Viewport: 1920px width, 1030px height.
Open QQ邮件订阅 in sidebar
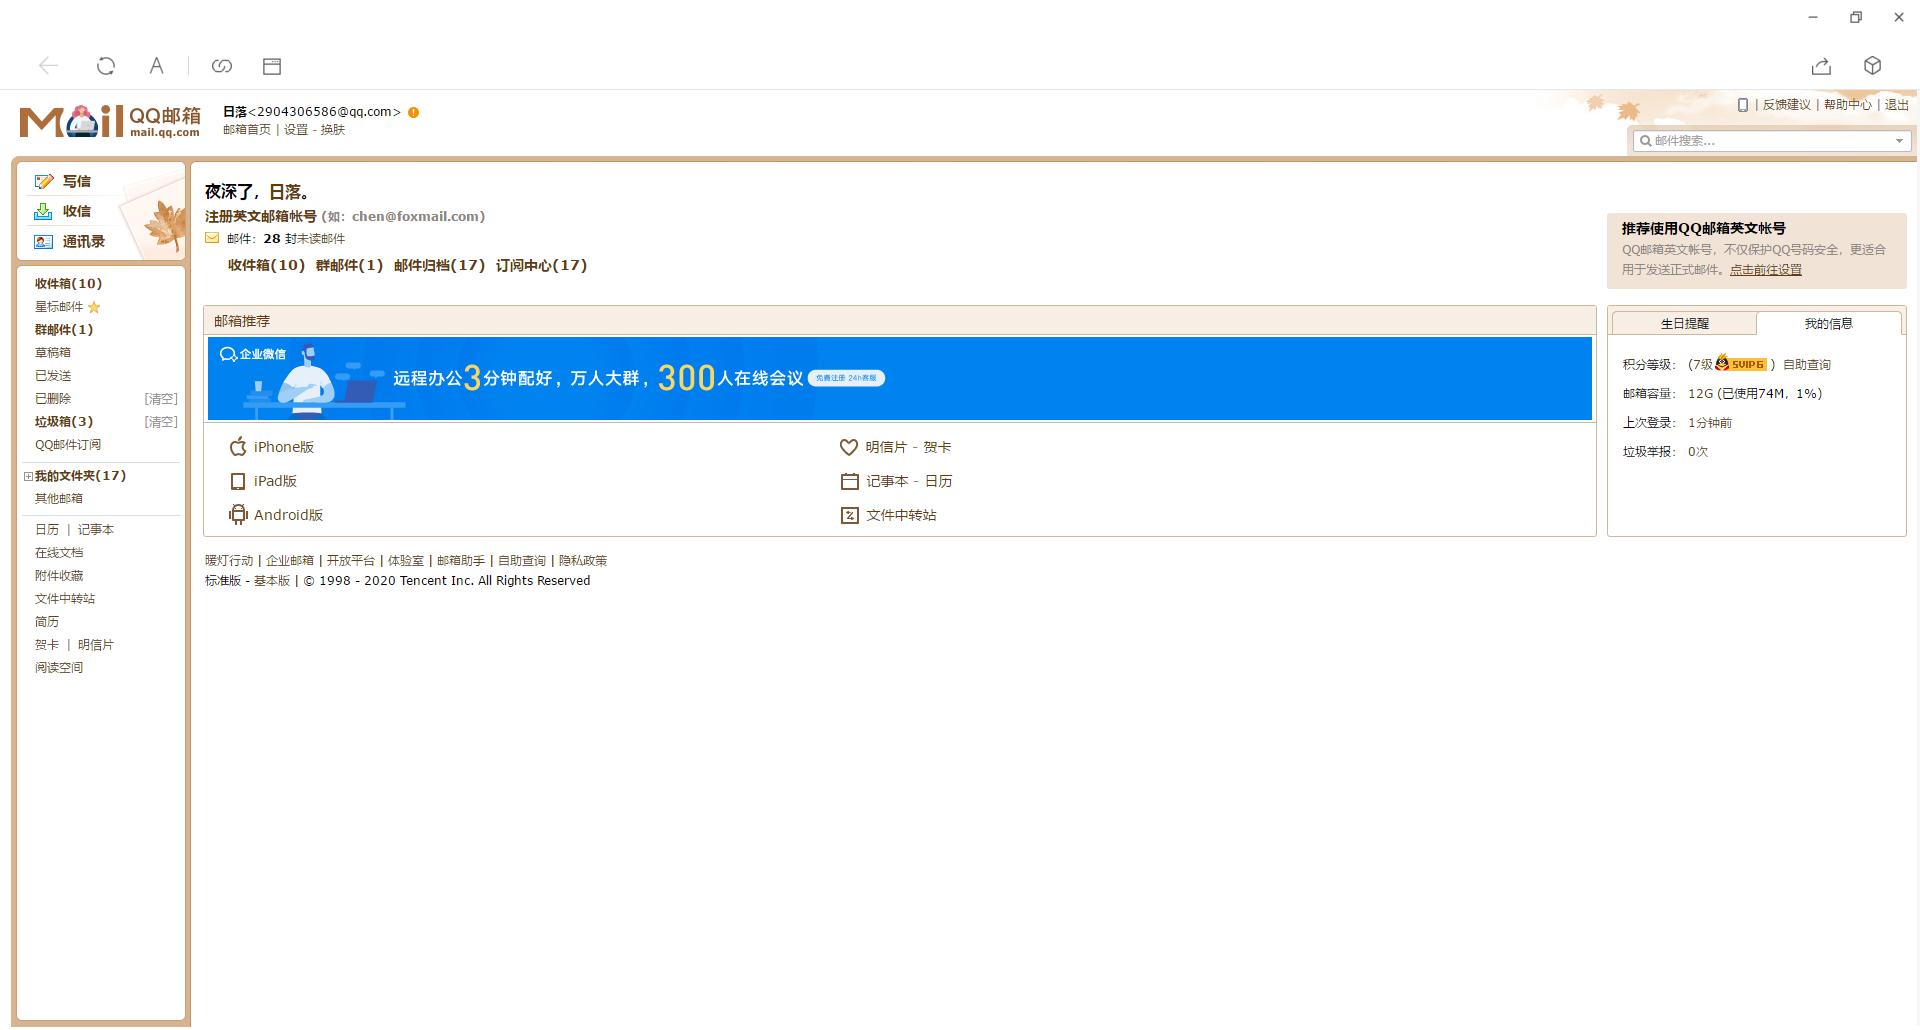[68, 445]
